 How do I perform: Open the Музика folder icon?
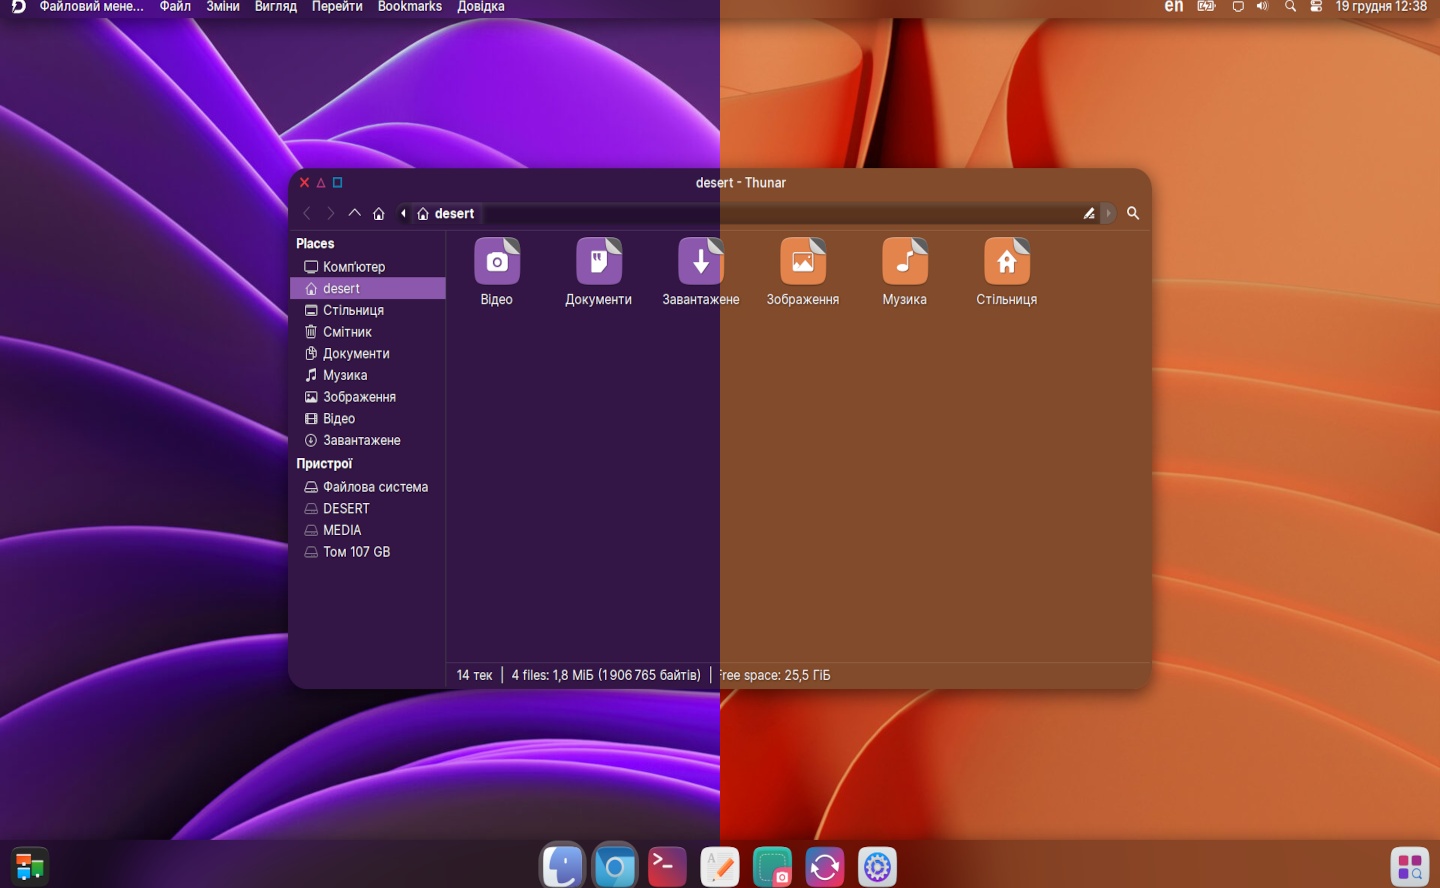(x=904, y=262)
